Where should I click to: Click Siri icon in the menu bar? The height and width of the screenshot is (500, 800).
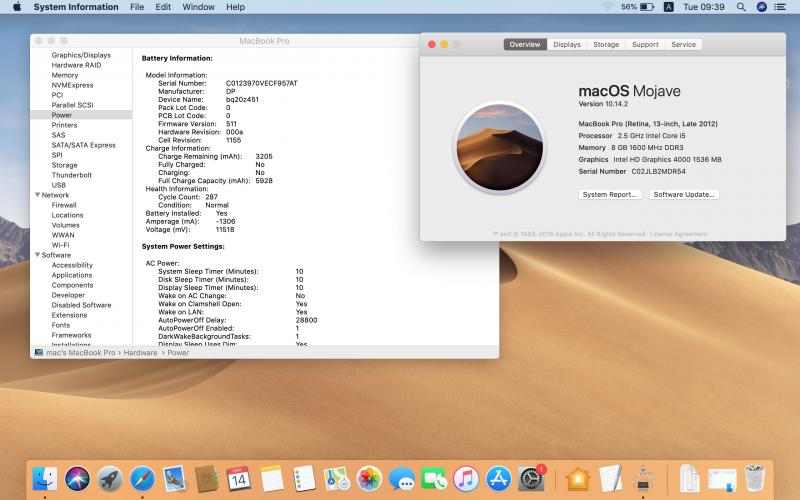[762, 7]
